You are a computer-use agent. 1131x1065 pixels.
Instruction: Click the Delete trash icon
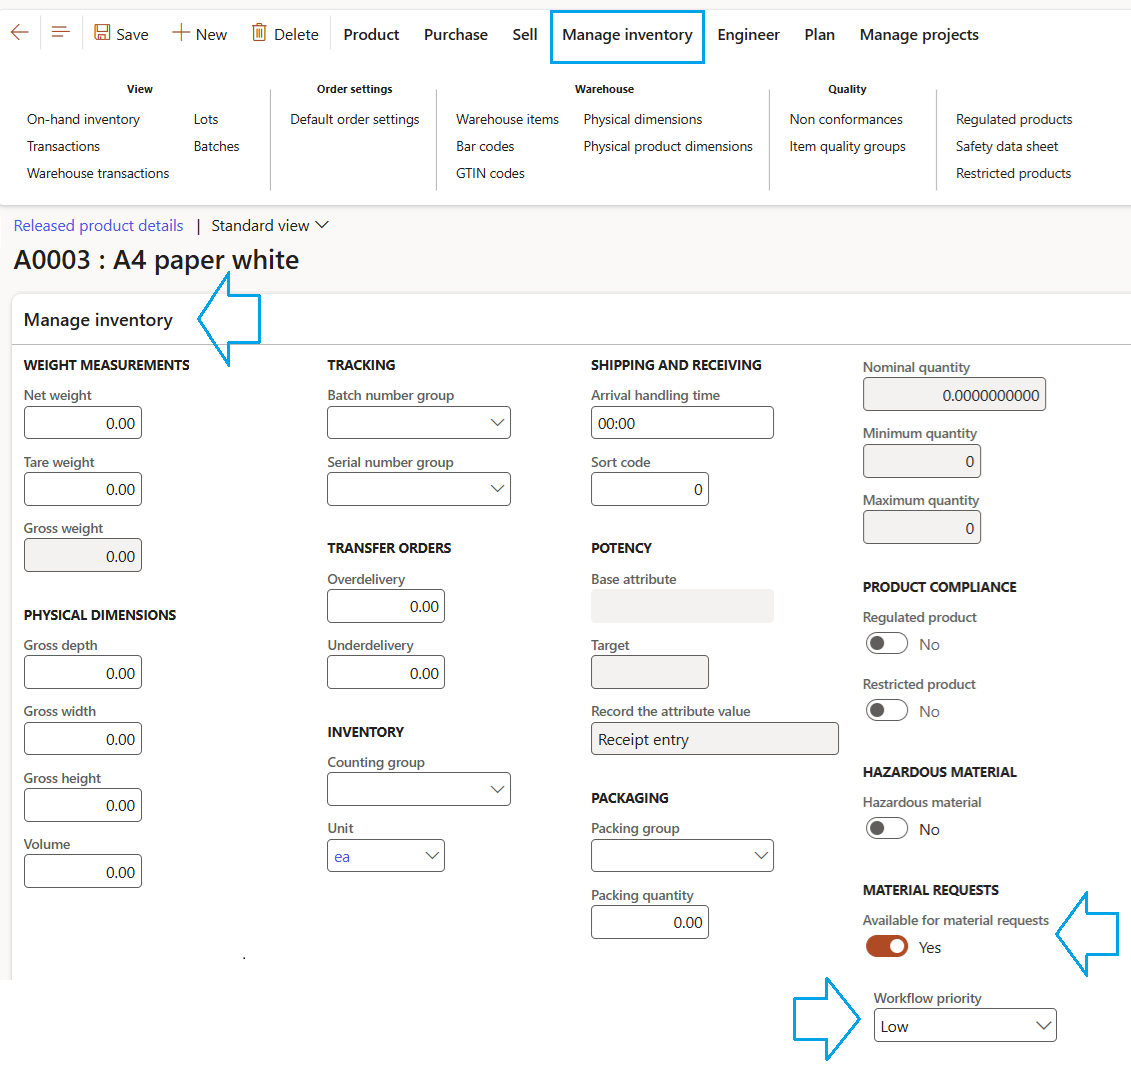click(259, 33)
